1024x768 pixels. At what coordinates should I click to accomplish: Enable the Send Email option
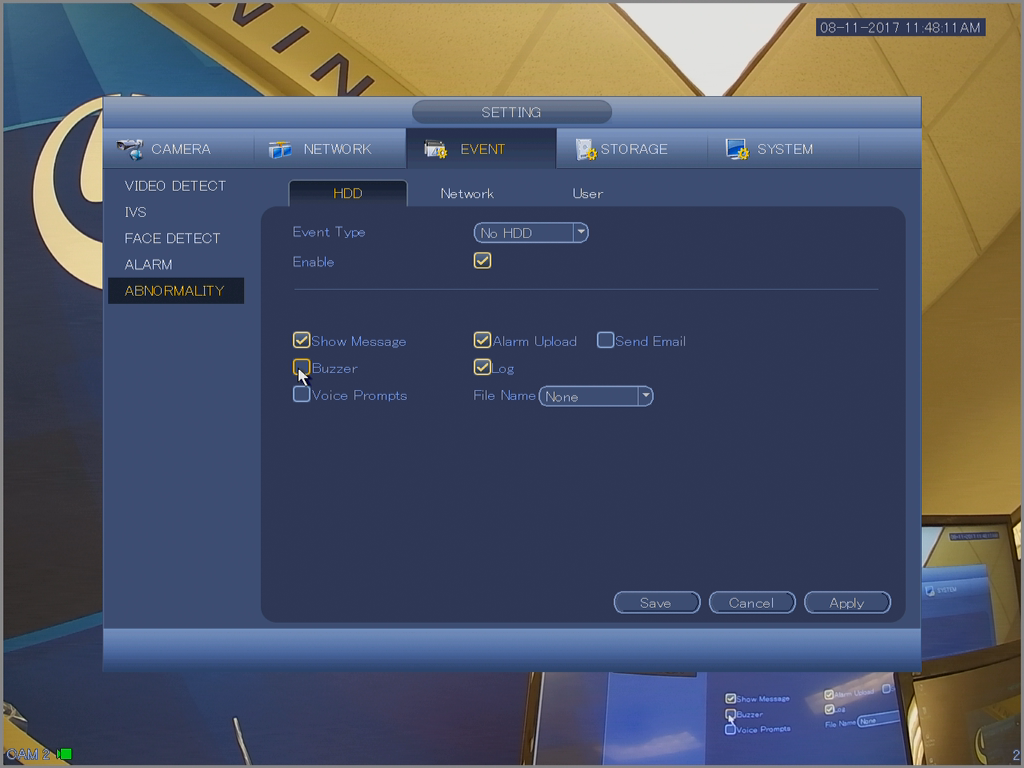(605, 341)
